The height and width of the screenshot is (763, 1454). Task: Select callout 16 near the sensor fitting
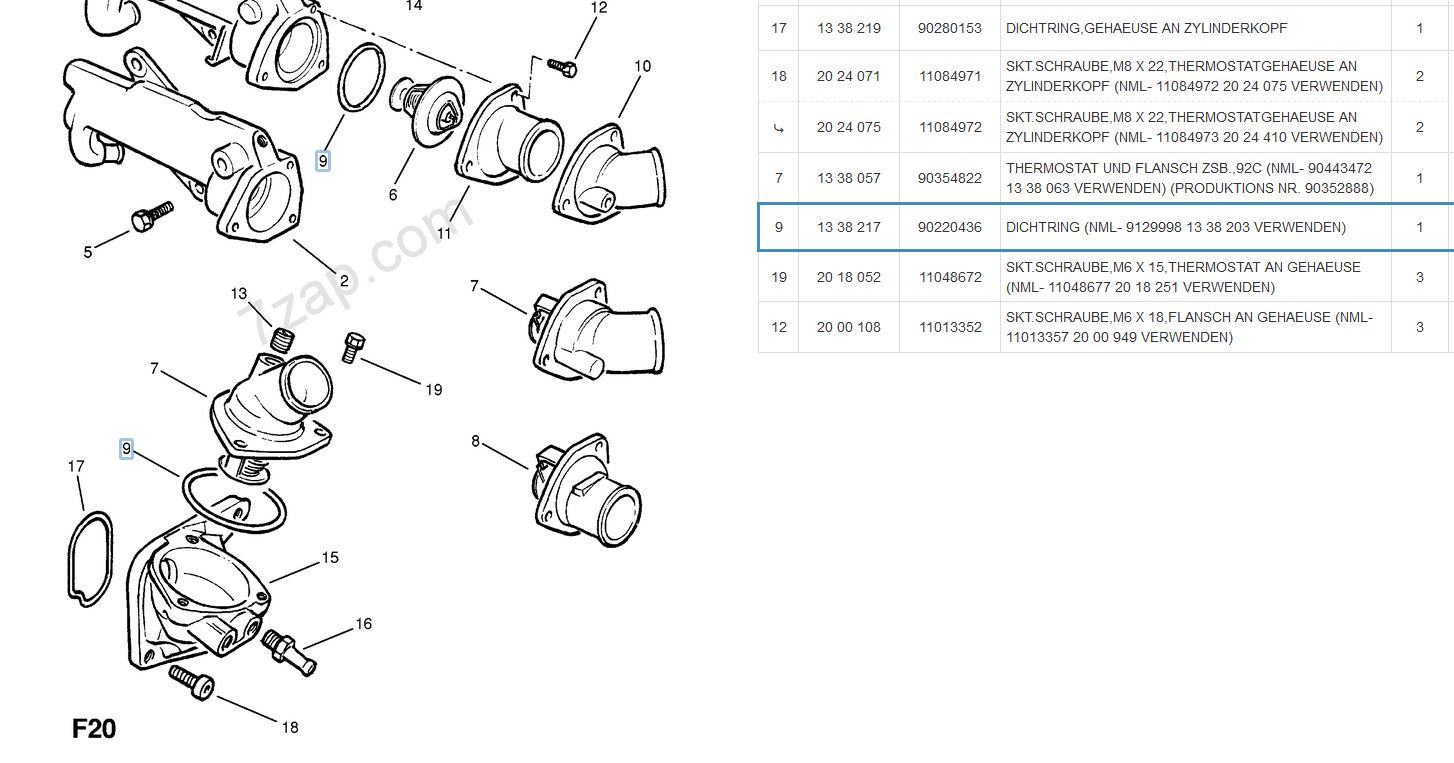pos(363,624)
